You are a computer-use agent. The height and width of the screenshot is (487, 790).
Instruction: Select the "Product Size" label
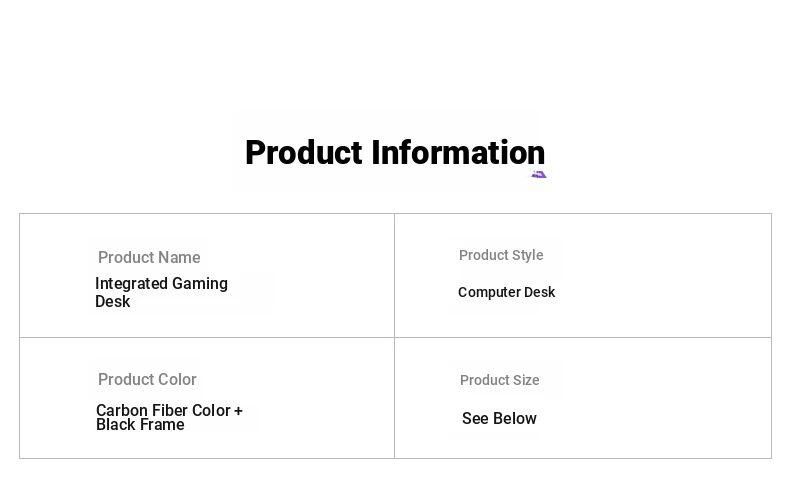(x=499, y=380)
